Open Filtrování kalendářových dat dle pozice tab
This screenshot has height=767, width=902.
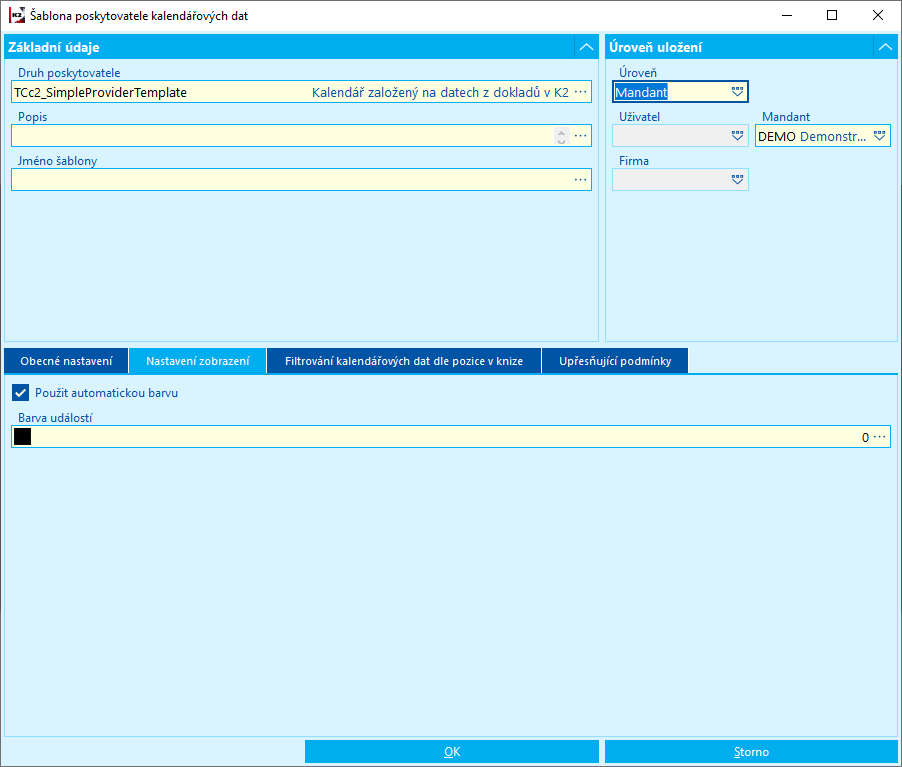[x=404, y=361]
